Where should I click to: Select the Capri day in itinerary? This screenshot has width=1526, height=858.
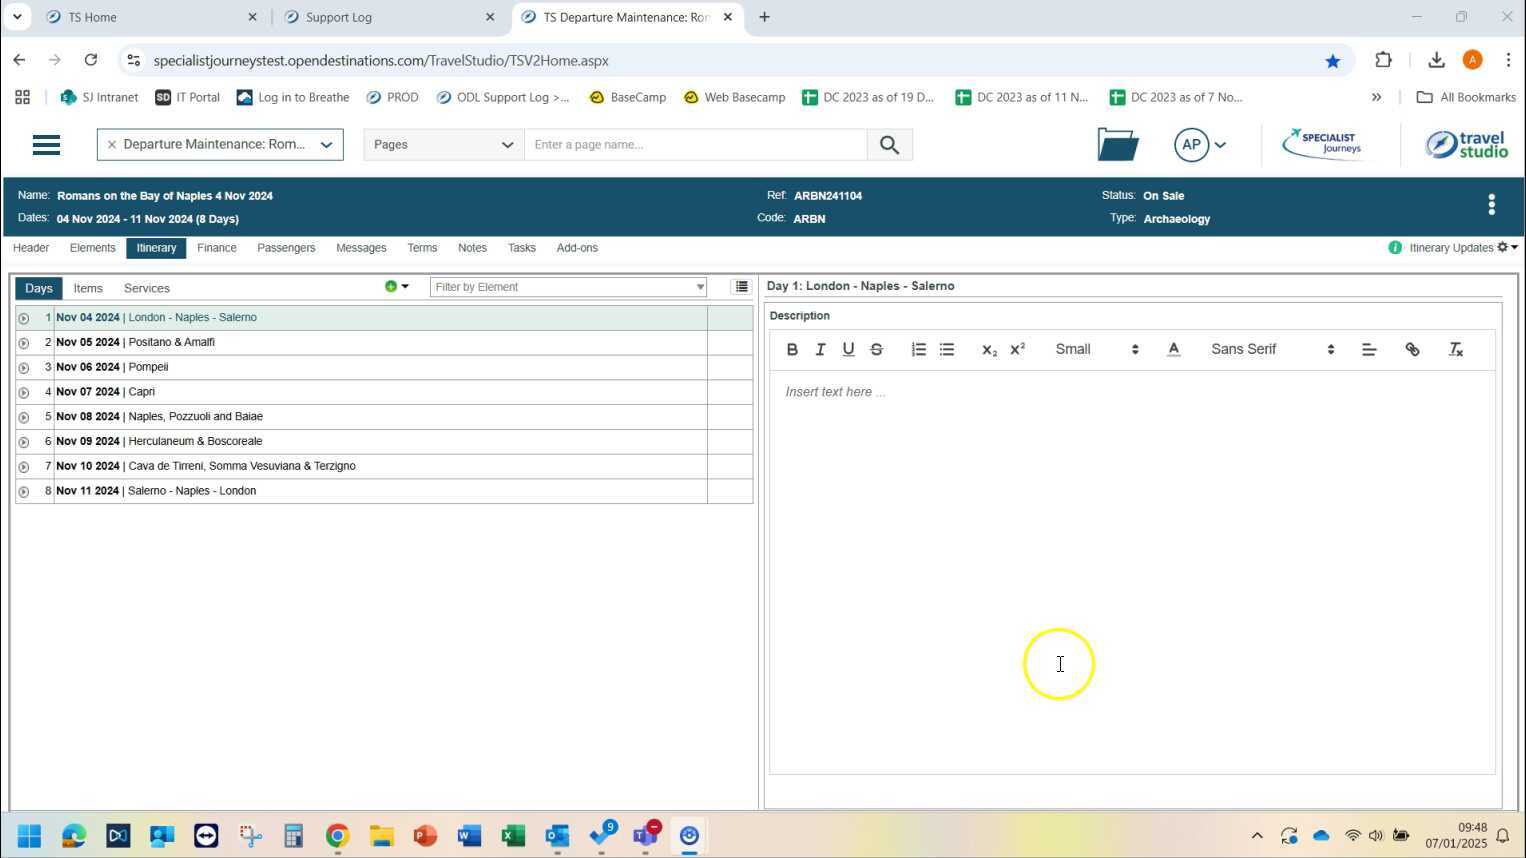tap(141, 392)
